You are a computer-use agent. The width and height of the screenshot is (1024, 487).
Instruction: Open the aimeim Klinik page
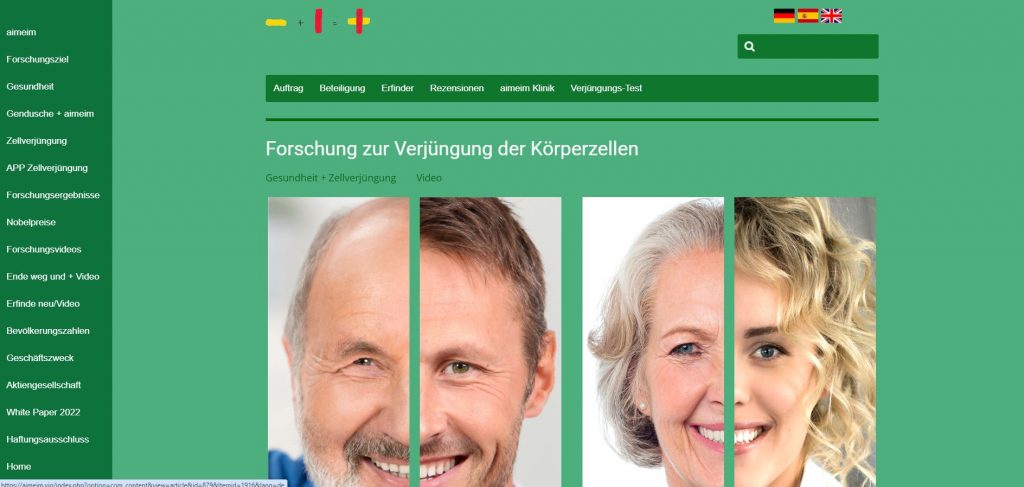tap(527, 88)
